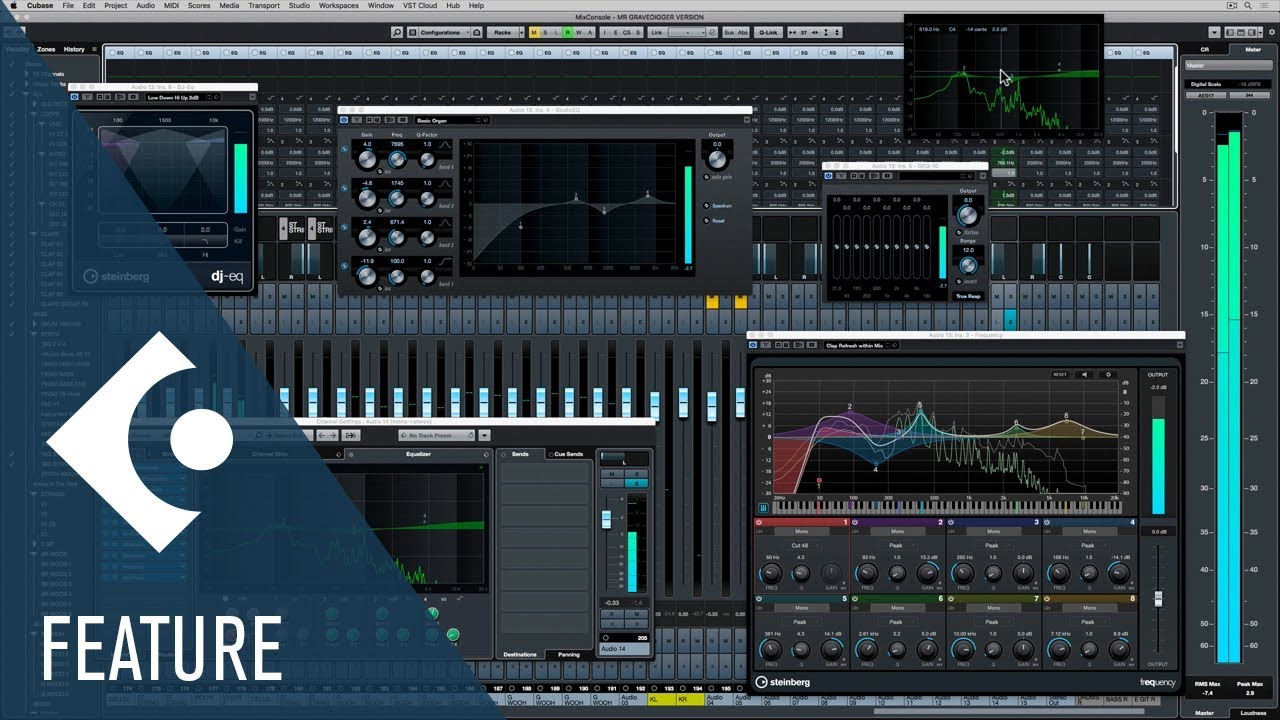Click StudioEQ band 1 filter shape icon
This screenshot has width=1280, height=720.
tap(445, 261)
